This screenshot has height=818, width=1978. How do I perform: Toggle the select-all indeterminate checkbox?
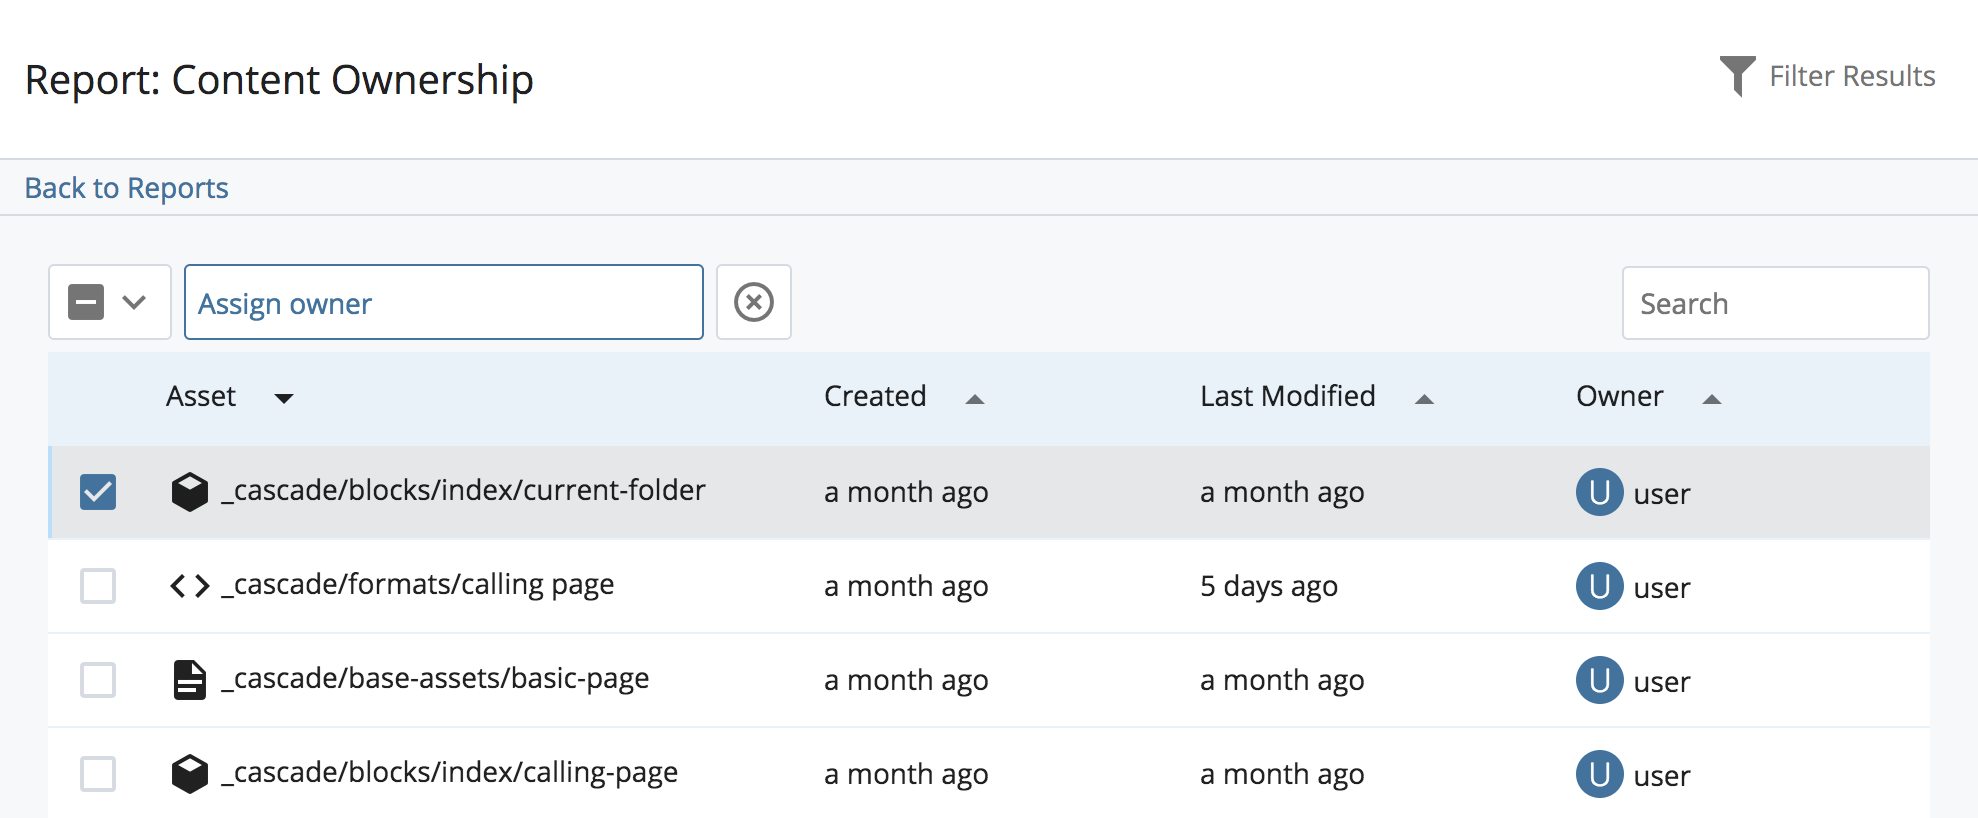coord(86,302)
